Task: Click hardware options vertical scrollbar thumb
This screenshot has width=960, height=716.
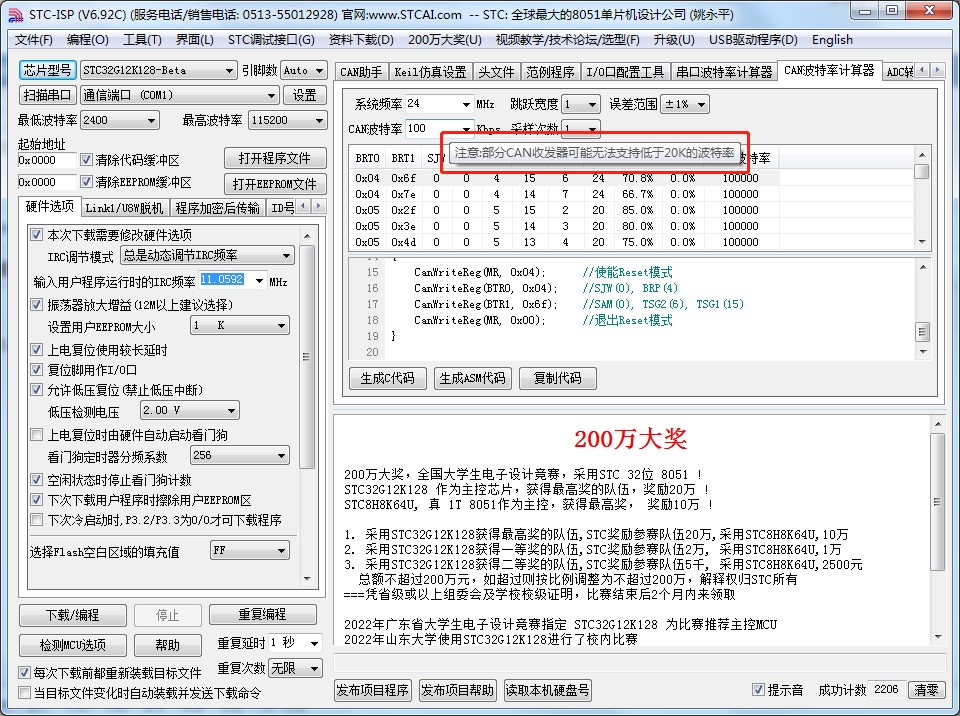Action: click(x=307, y=356)
